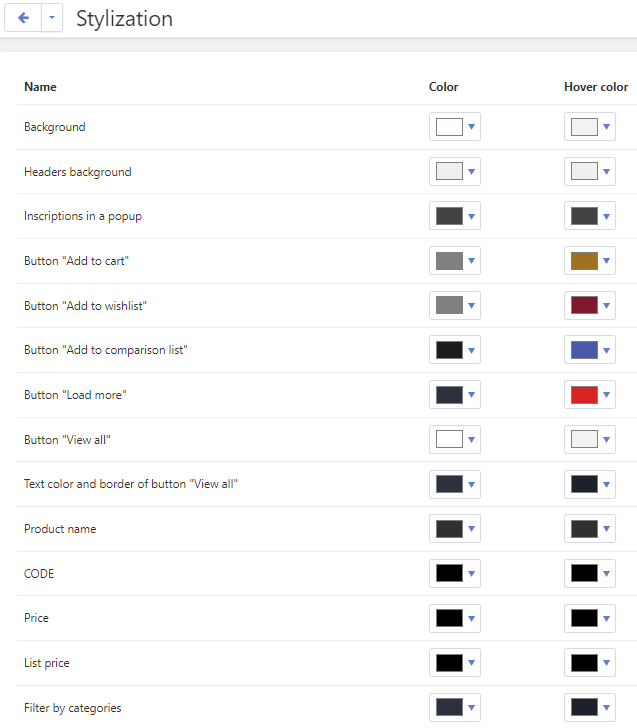Click blue Add to comparison list hover swatch

tap(584, 350)
